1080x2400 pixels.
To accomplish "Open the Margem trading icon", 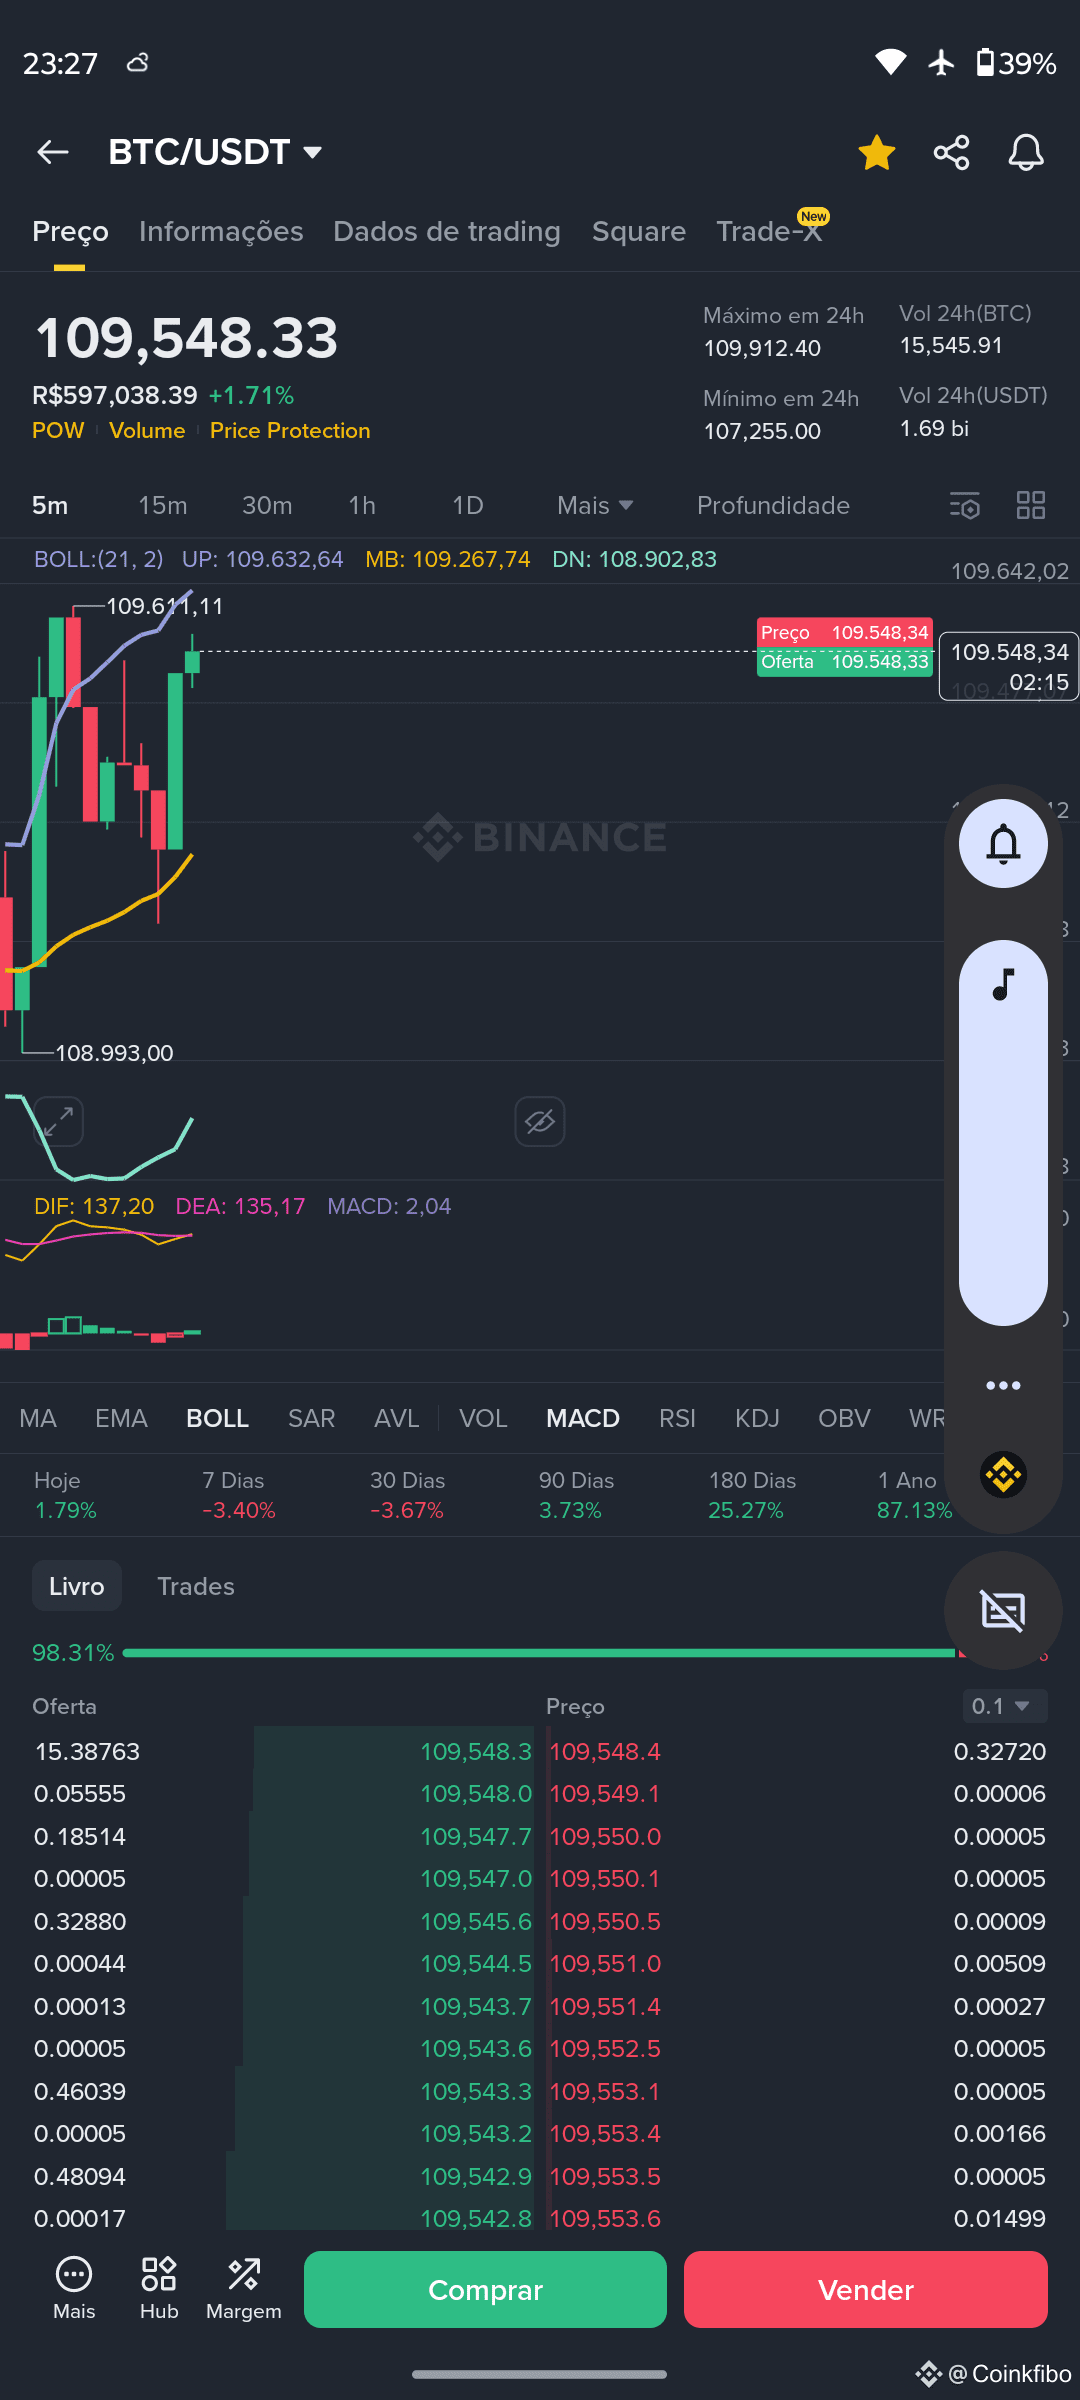I will coord(244,2287).
